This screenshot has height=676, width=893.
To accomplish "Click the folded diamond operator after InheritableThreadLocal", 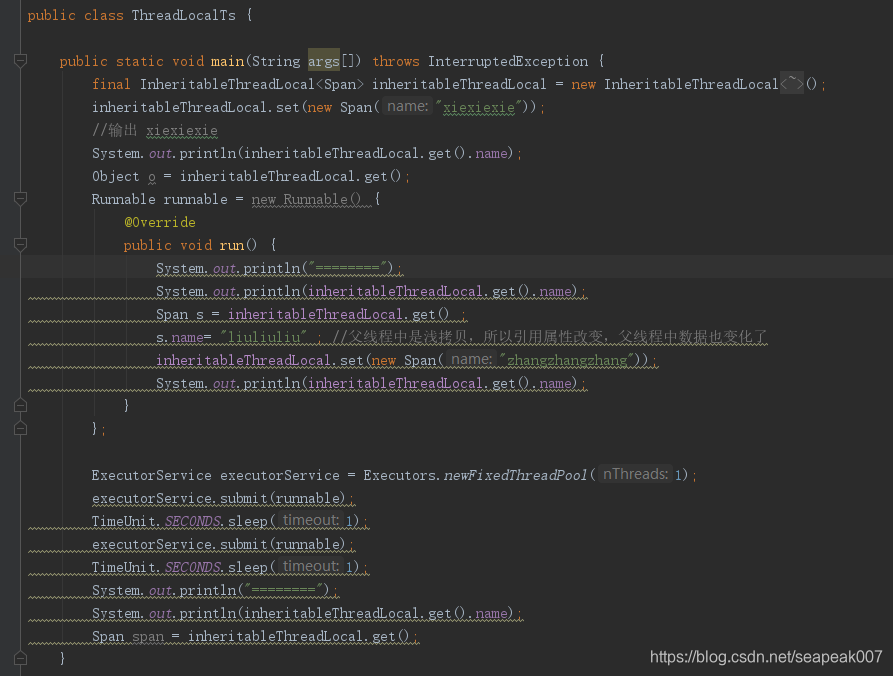I will (792, 84).
